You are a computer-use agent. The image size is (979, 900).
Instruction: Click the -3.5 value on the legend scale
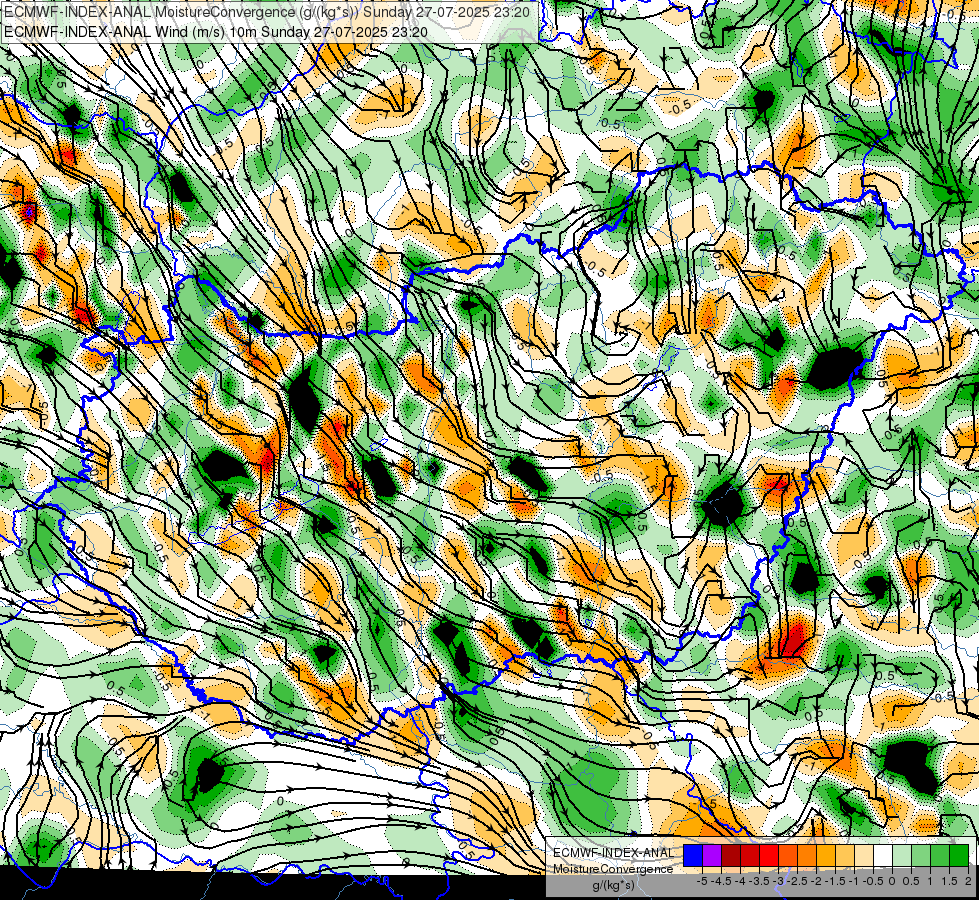point(759,881)
